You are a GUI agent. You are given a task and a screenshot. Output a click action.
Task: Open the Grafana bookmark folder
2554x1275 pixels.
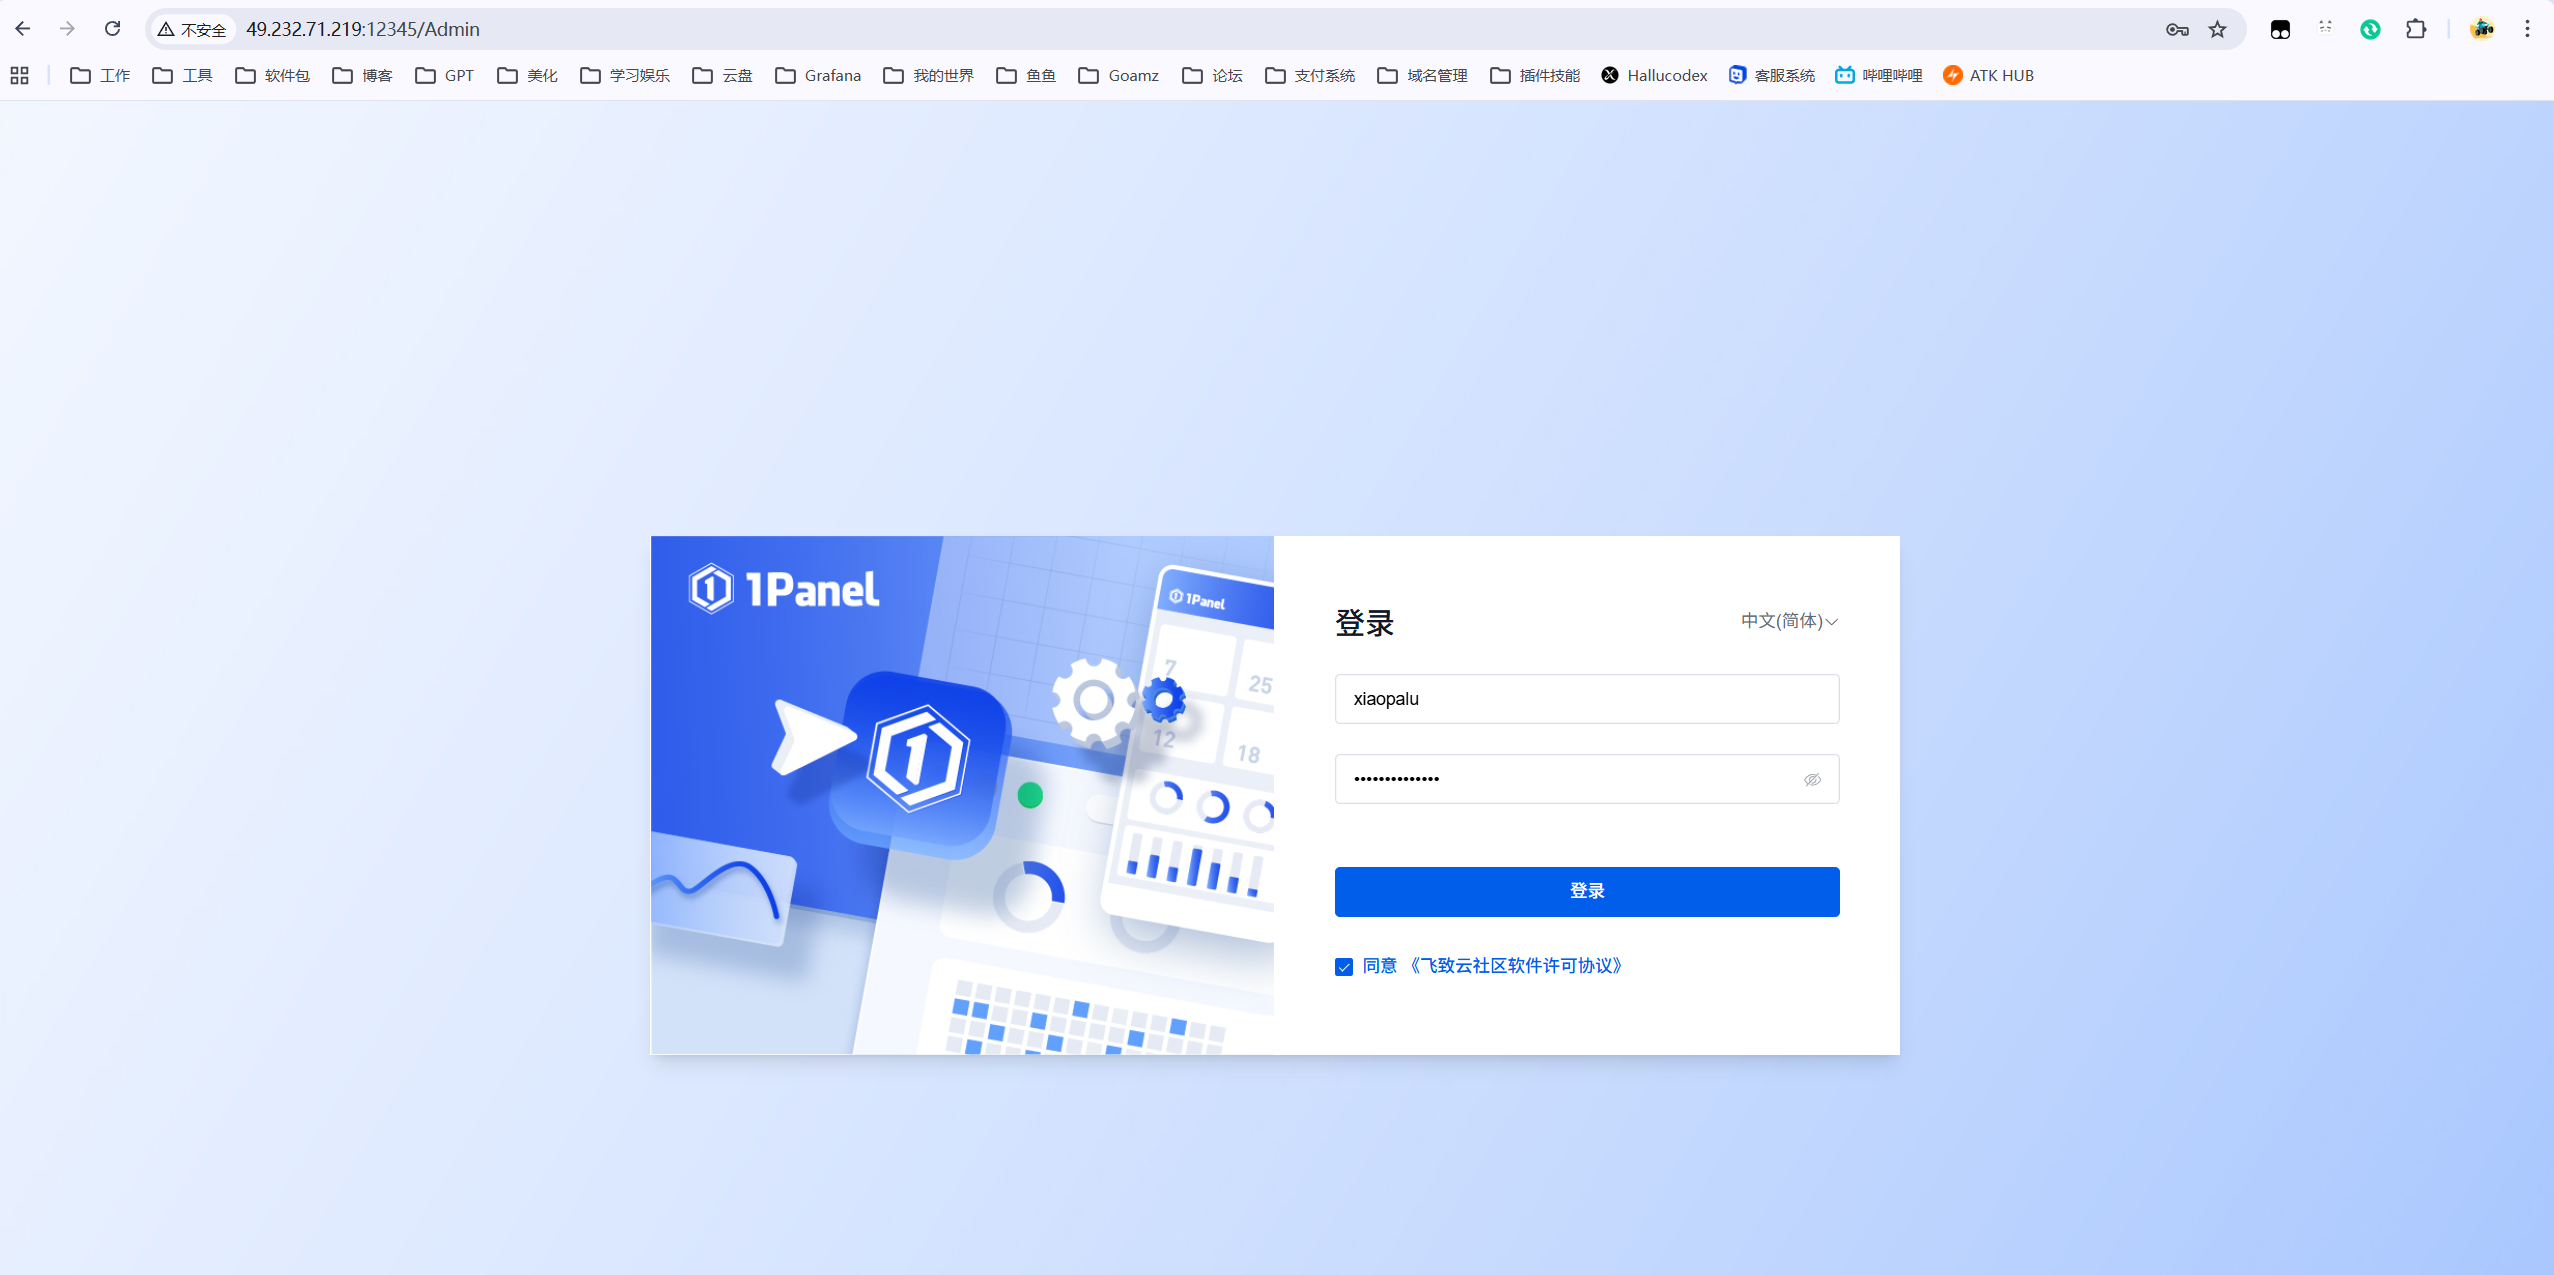[818, 75]
